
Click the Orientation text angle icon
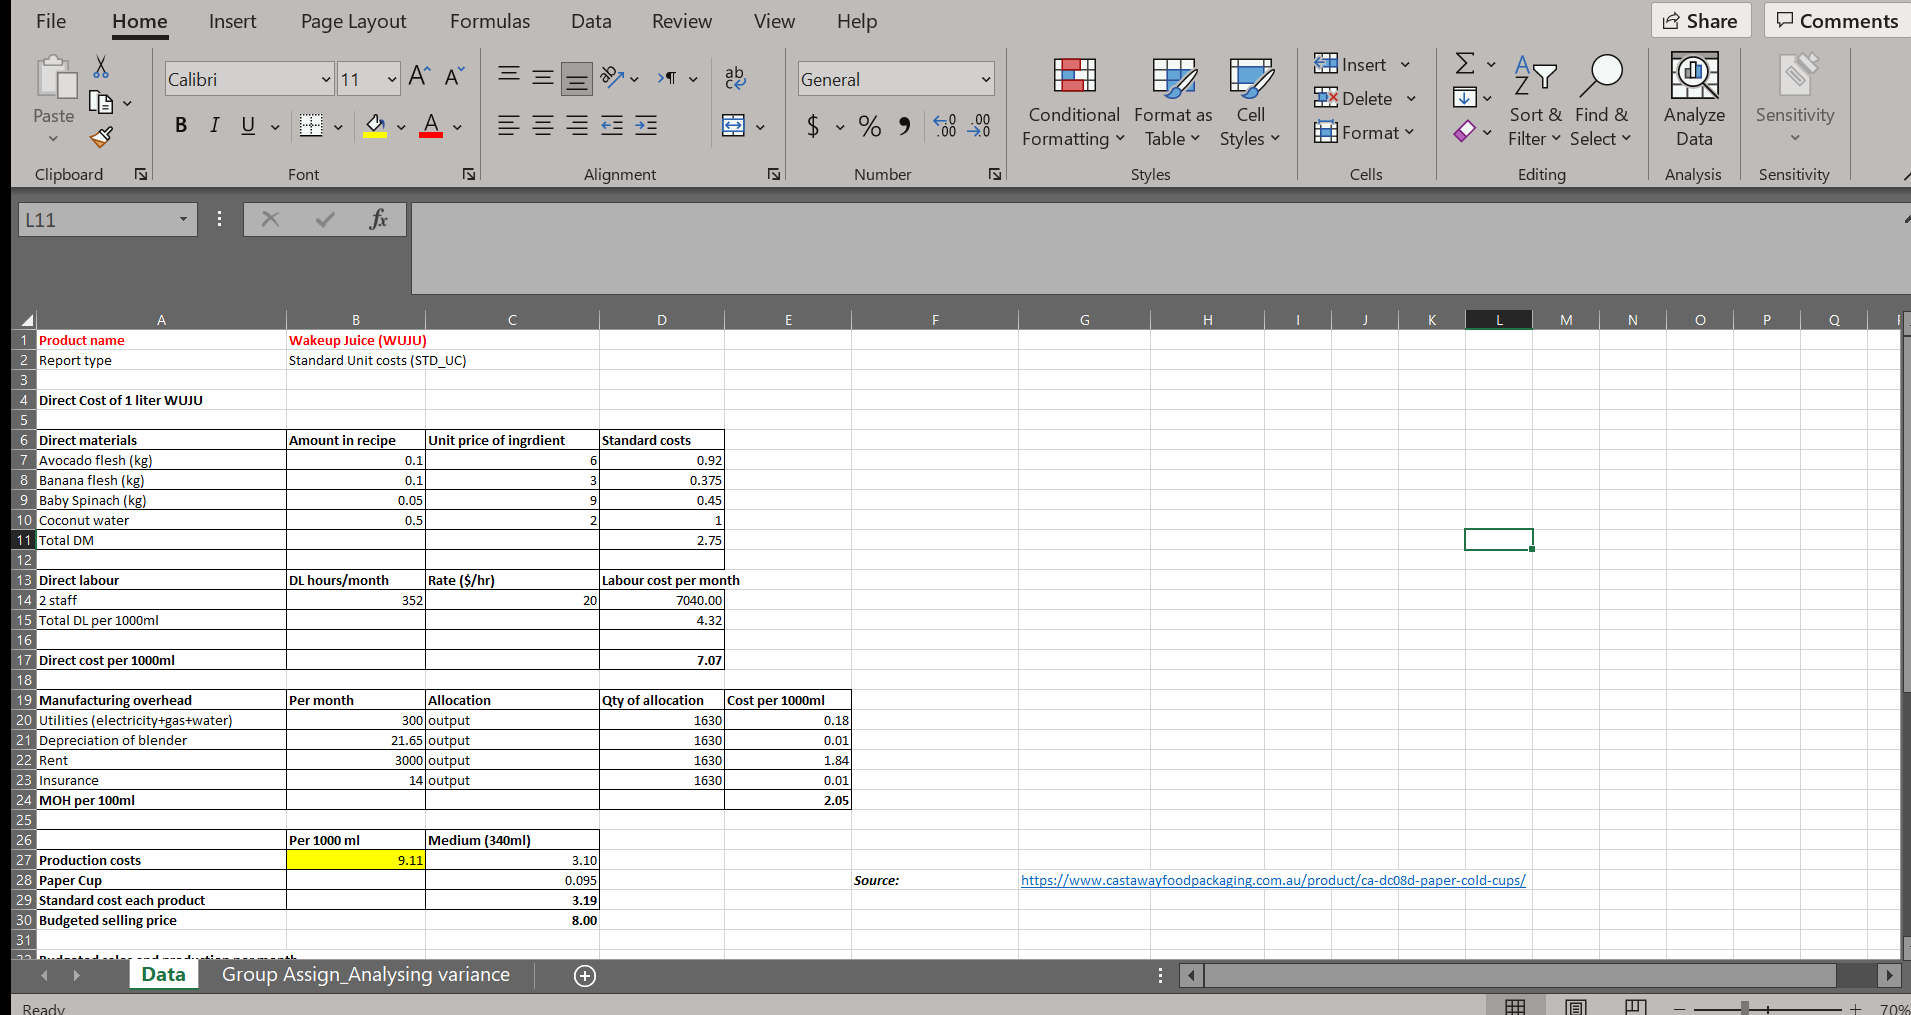(x=611, y=77)
